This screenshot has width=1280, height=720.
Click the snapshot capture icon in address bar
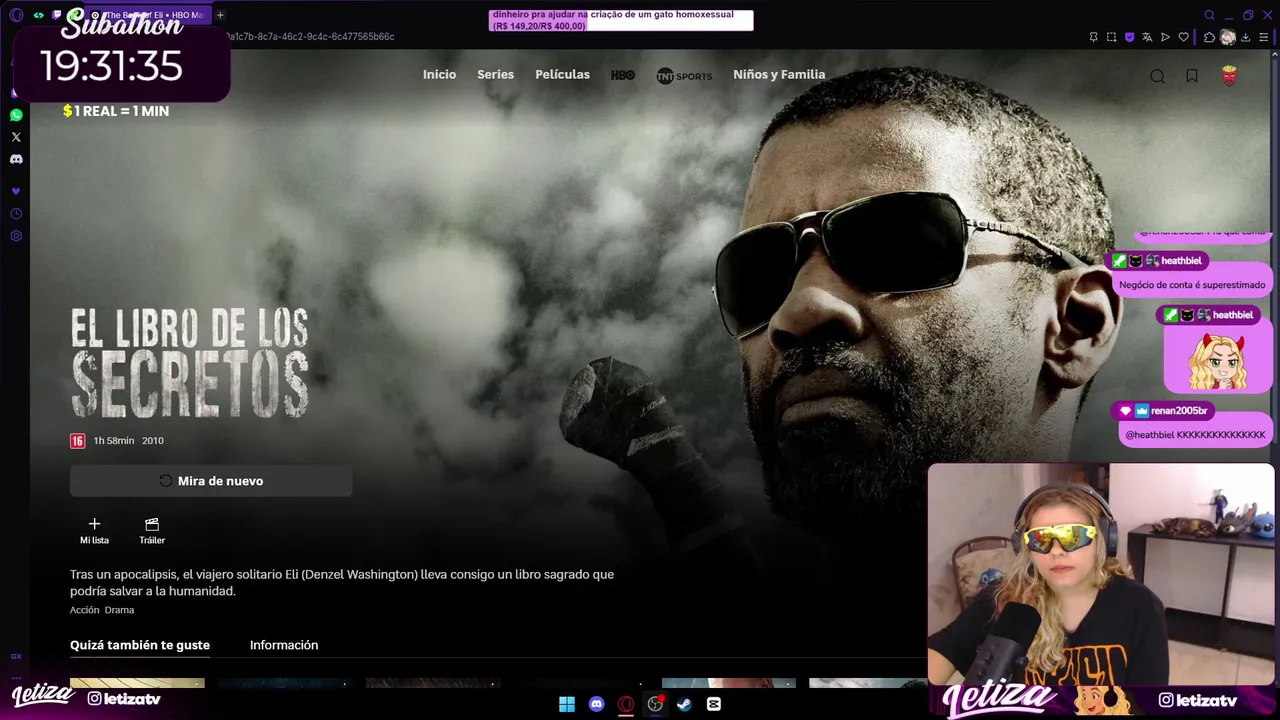1111,37
